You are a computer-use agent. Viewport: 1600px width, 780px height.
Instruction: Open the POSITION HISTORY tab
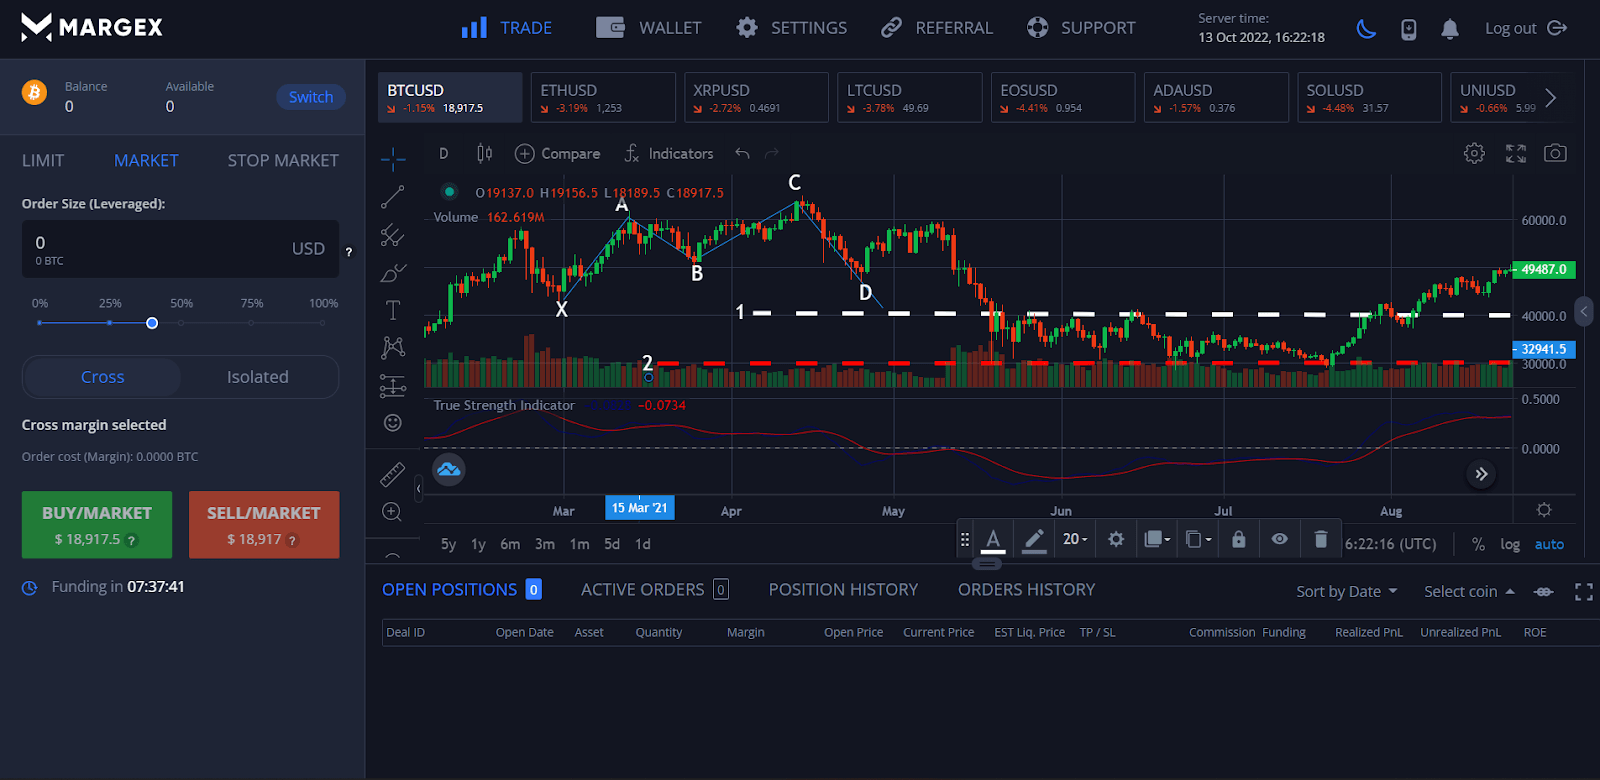tap(843, 590)
